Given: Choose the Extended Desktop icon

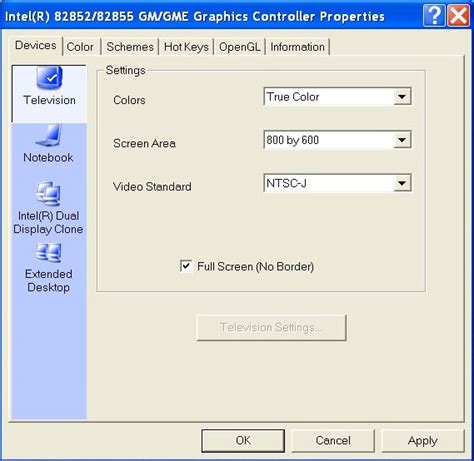Looking at the screenshot, I should [48, 253].
